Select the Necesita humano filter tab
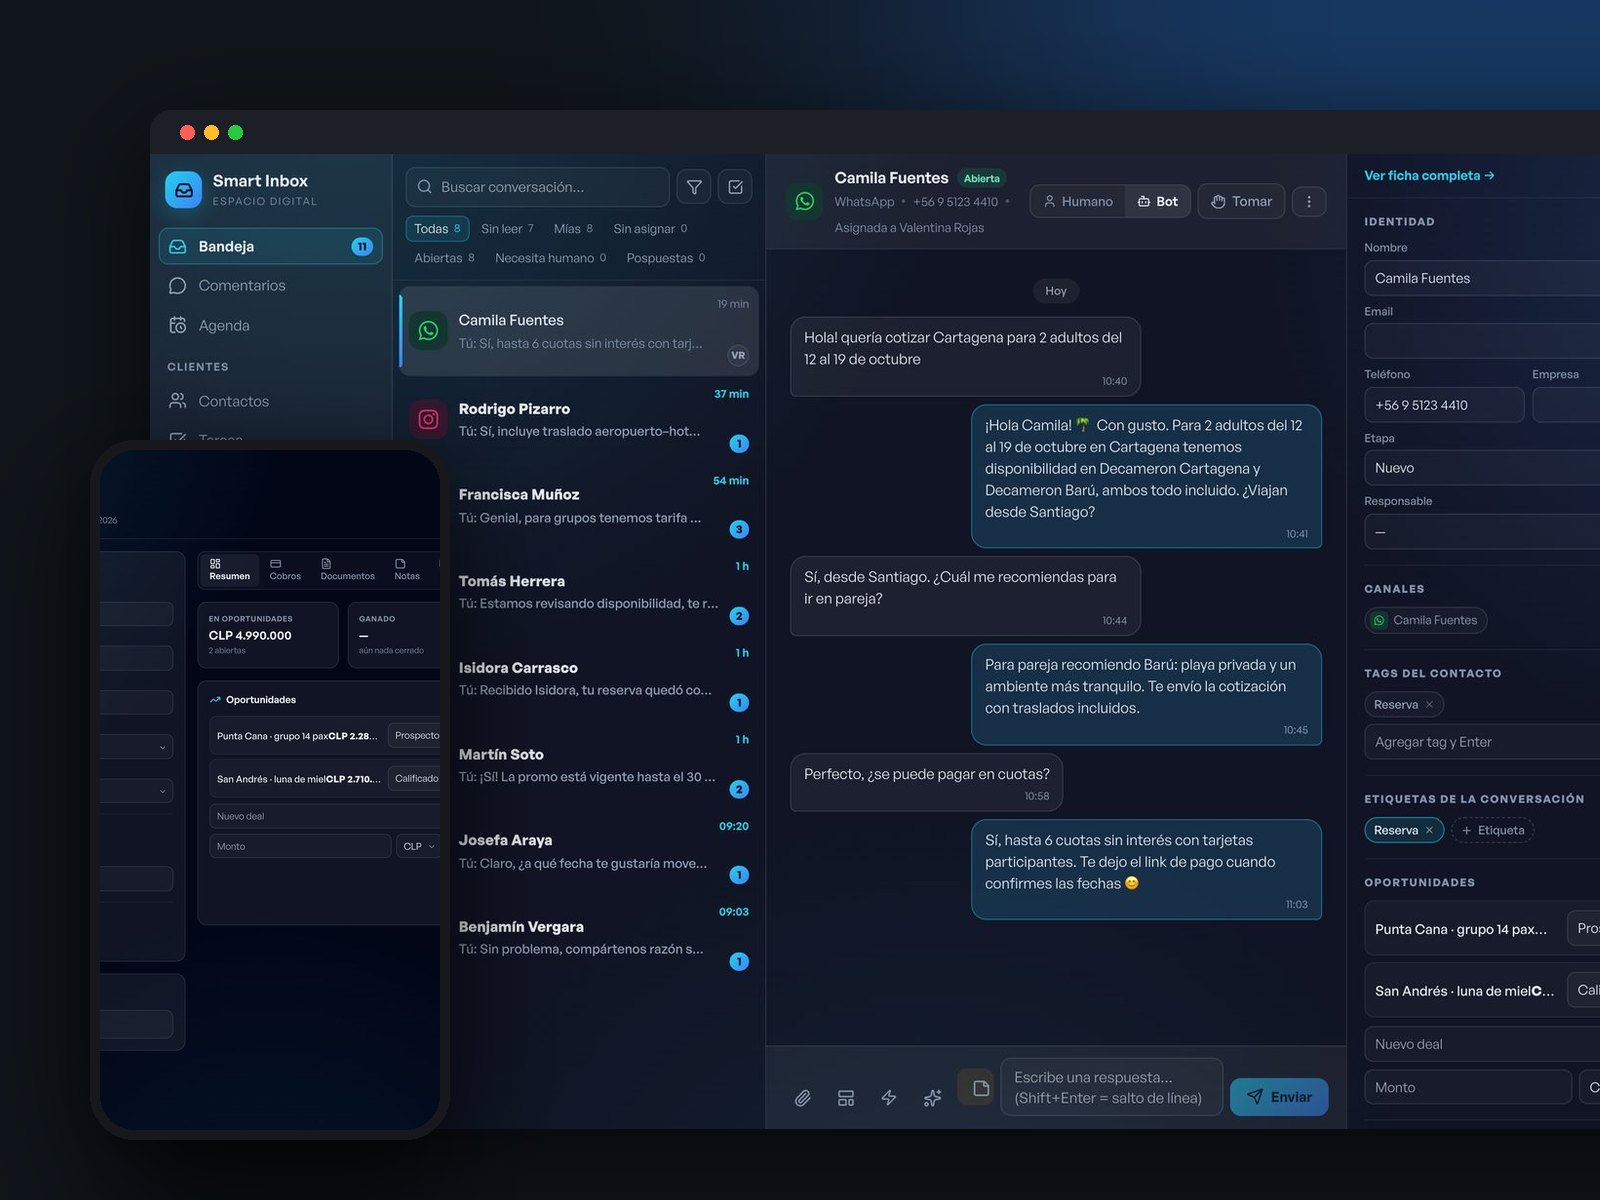 coord(550,258)
